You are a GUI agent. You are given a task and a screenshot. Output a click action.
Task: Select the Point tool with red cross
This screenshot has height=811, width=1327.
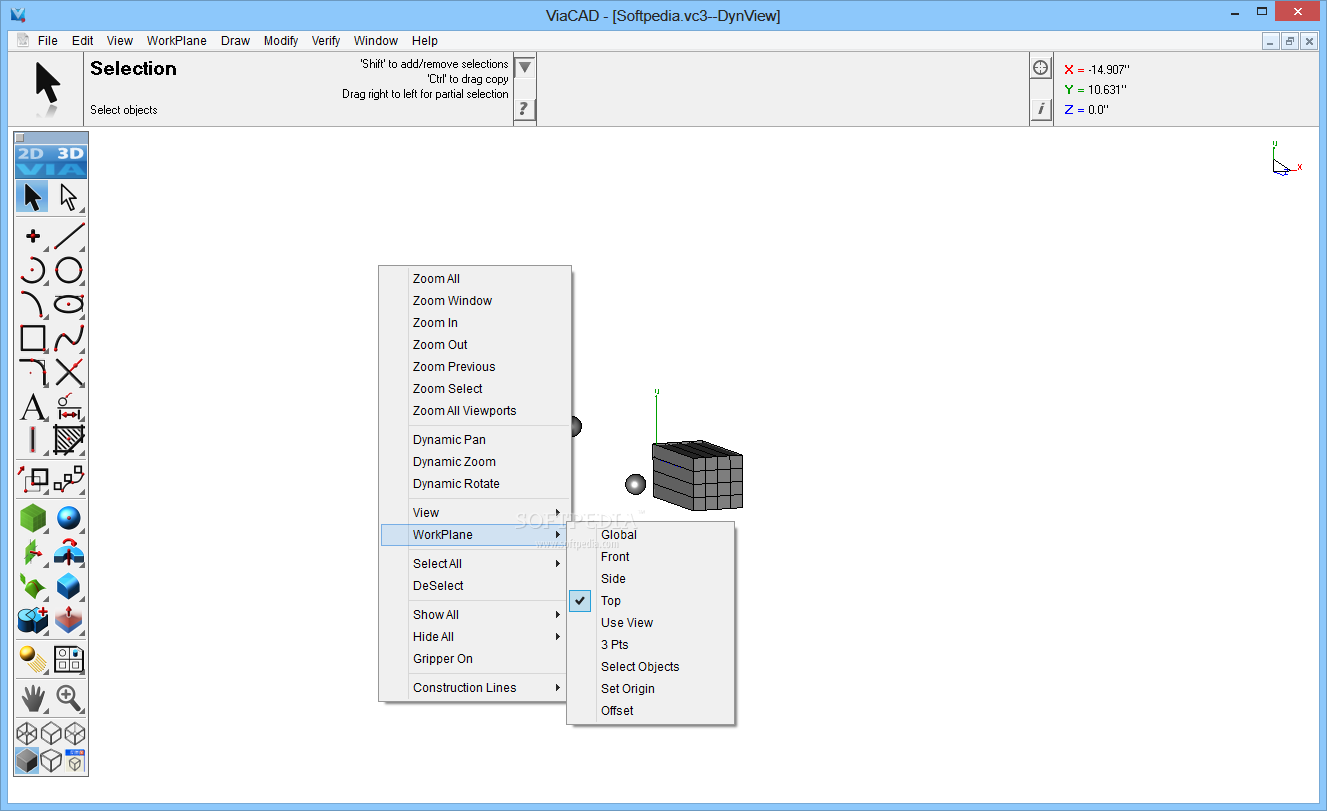(33, 237)
